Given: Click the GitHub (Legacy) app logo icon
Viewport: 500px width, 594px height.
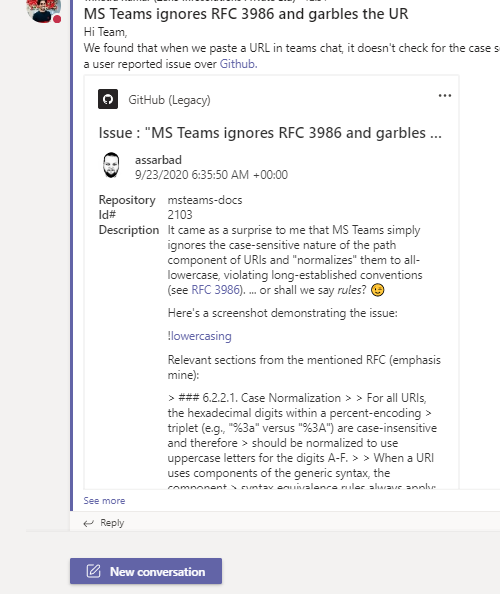Looking at the screenshot, I should (x=108, y=99).
